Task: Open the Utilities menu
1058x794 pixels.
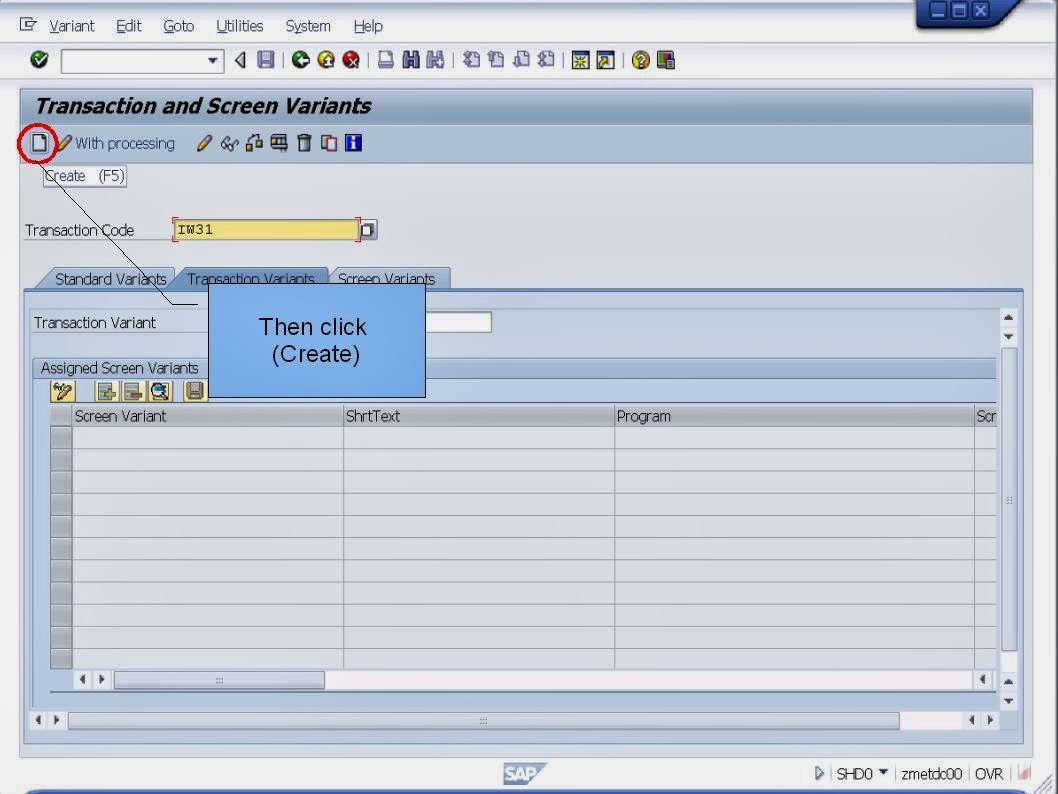Action: 239,25
